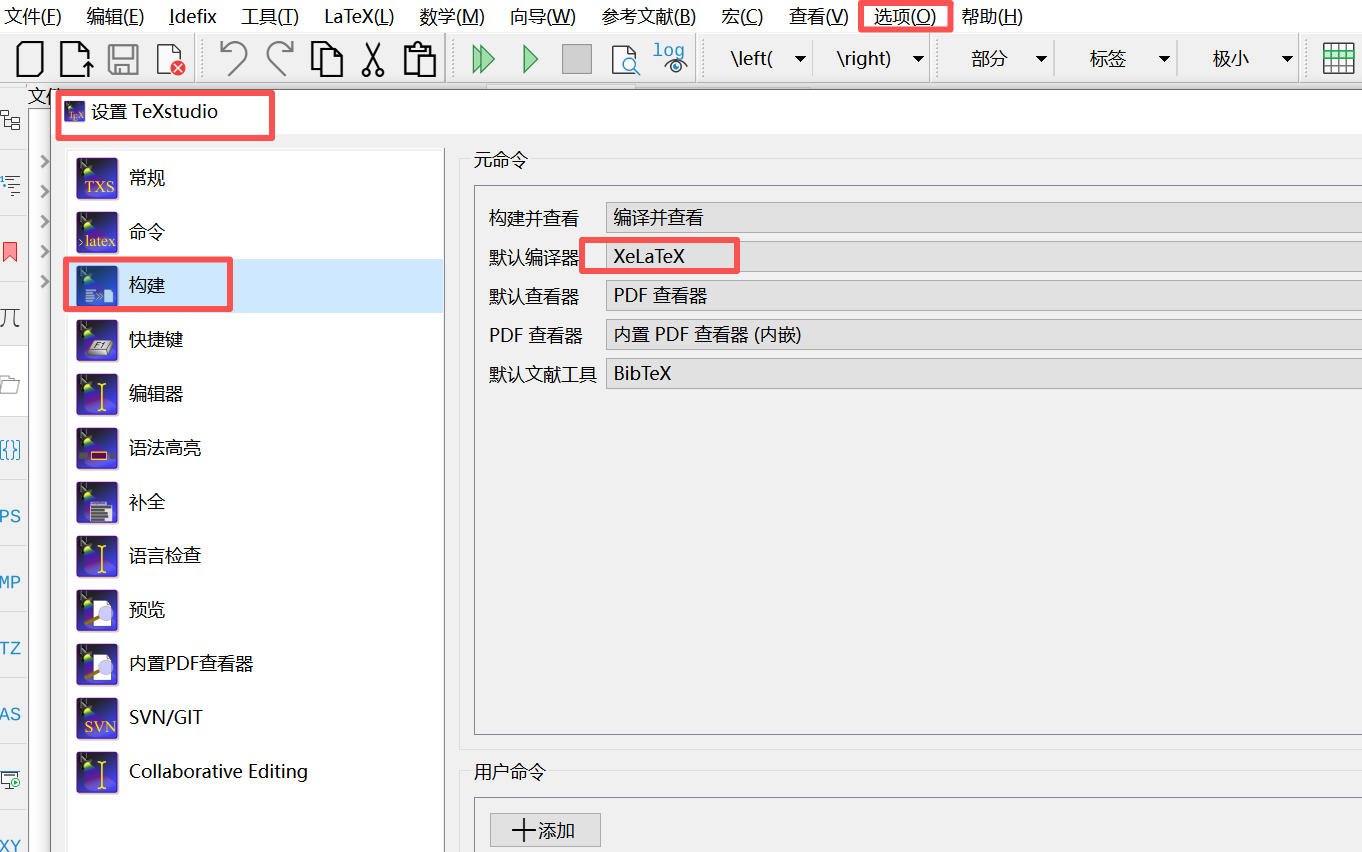Select the 常规 settings category

pyautogui.click(x=255, y=178)
